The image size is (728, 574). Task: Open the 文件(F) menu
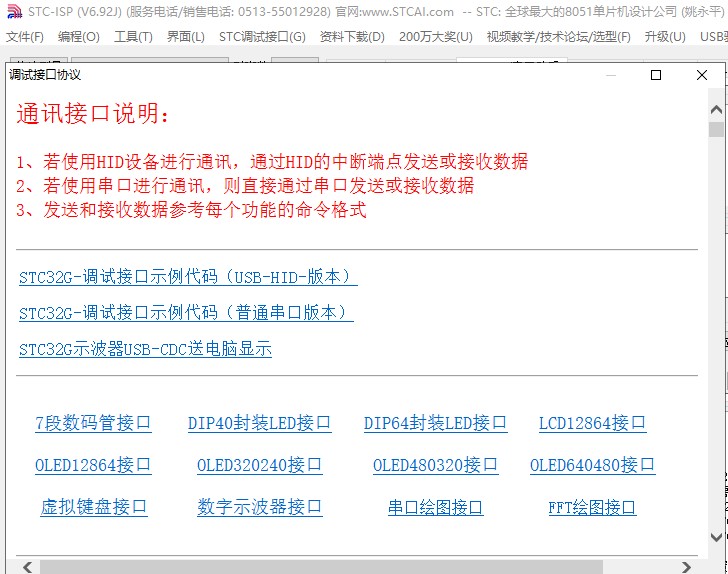[25, 36]
